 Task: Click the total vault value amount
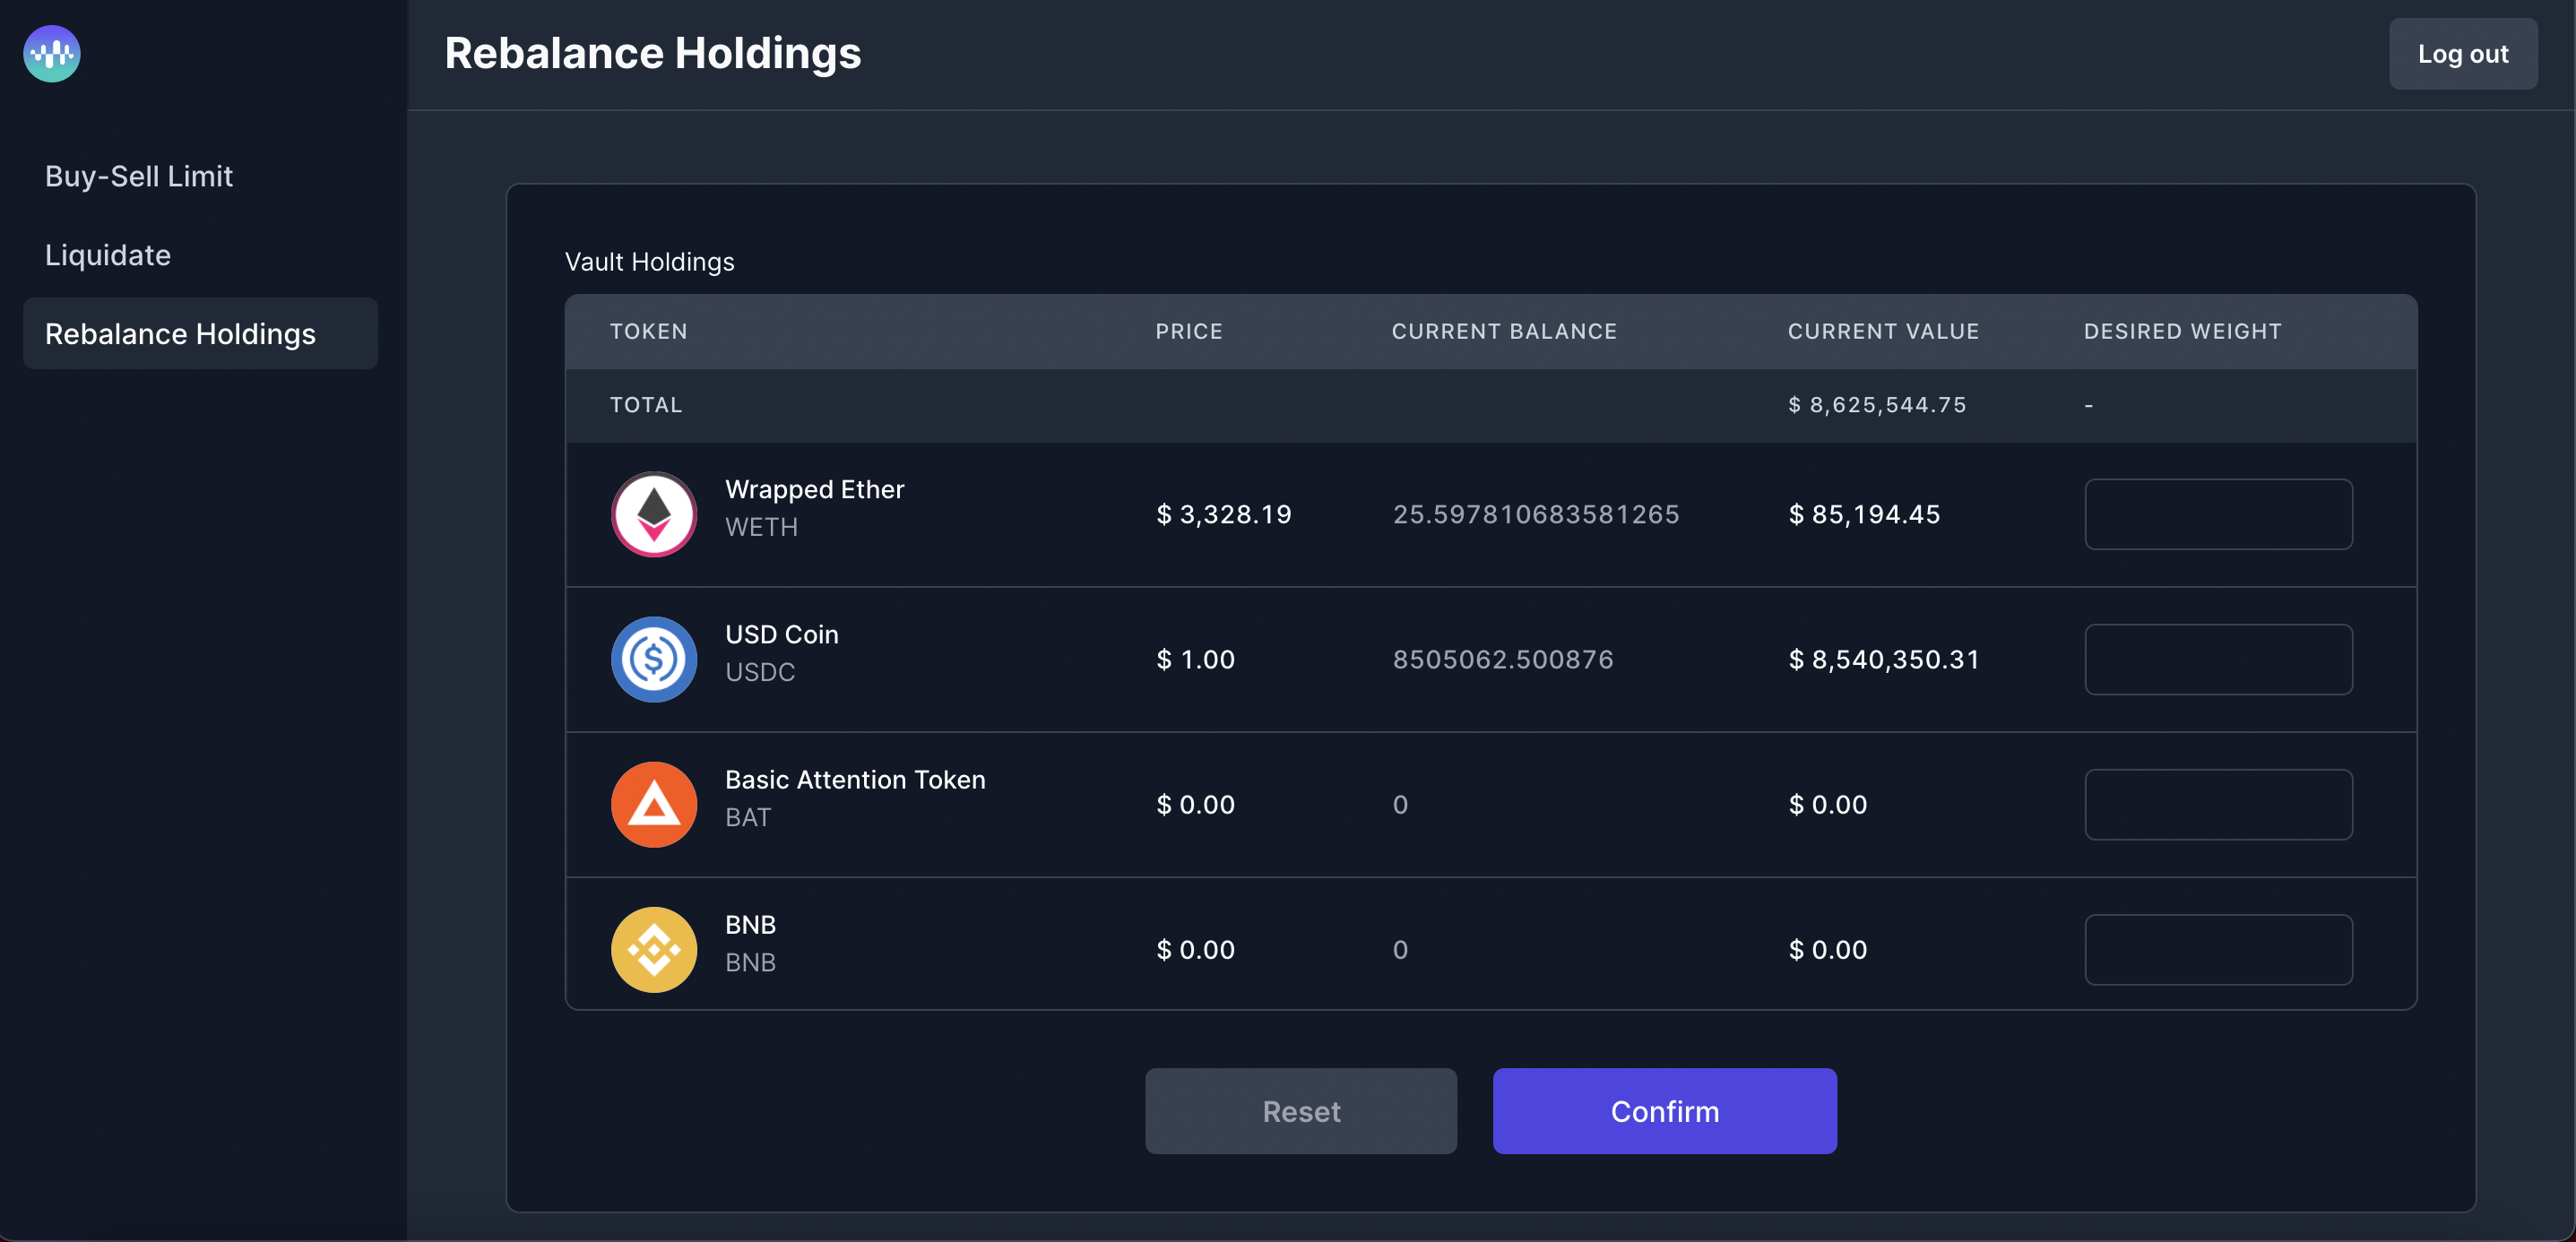(1877, 405)
